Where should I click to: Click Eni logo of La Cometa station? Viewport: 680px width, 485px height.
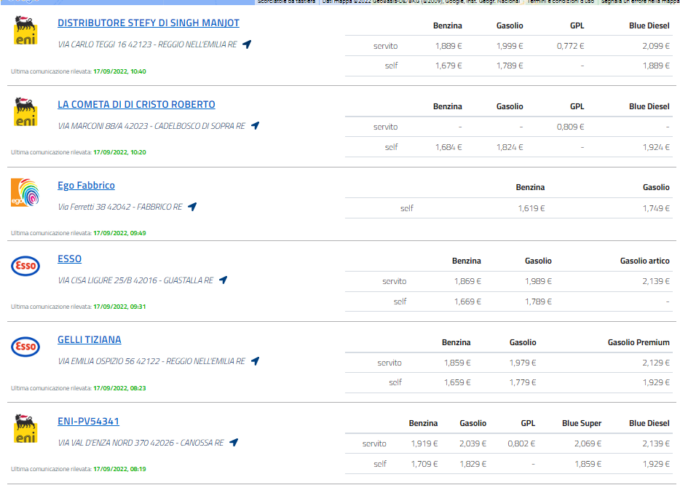(26, 112)
